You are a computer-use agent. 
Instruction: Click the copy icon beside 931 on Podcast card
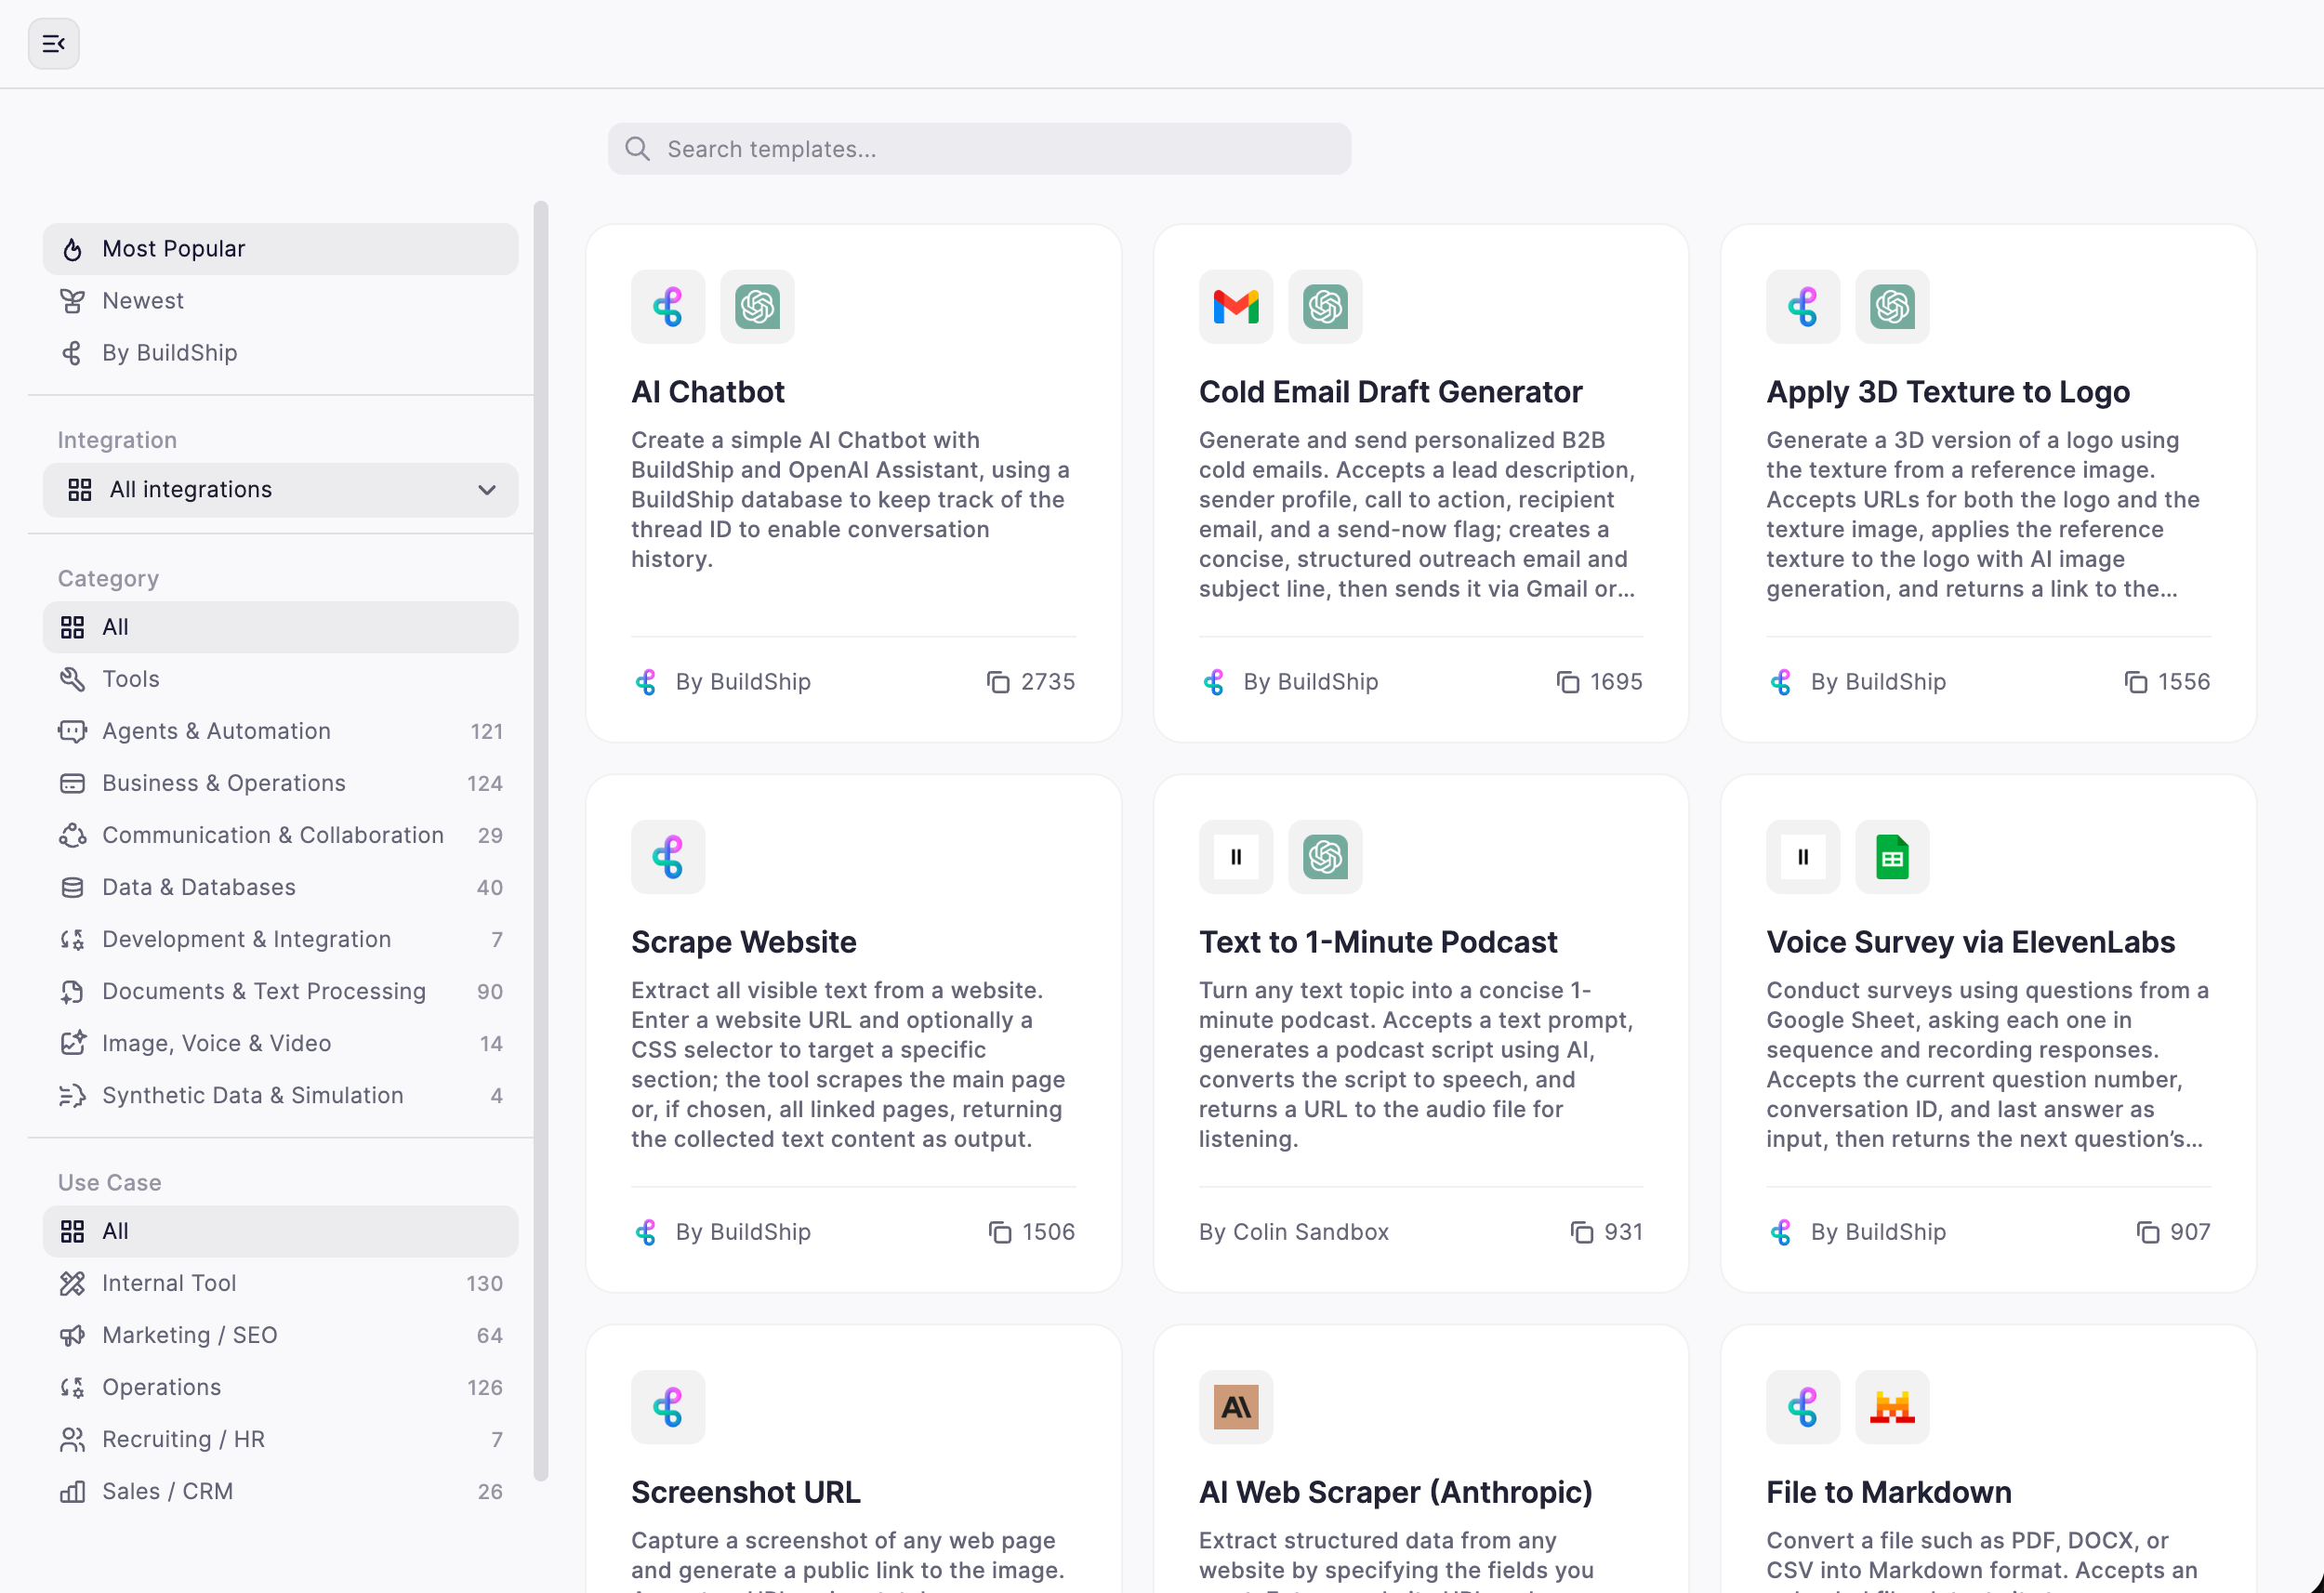point(1581,1232)
